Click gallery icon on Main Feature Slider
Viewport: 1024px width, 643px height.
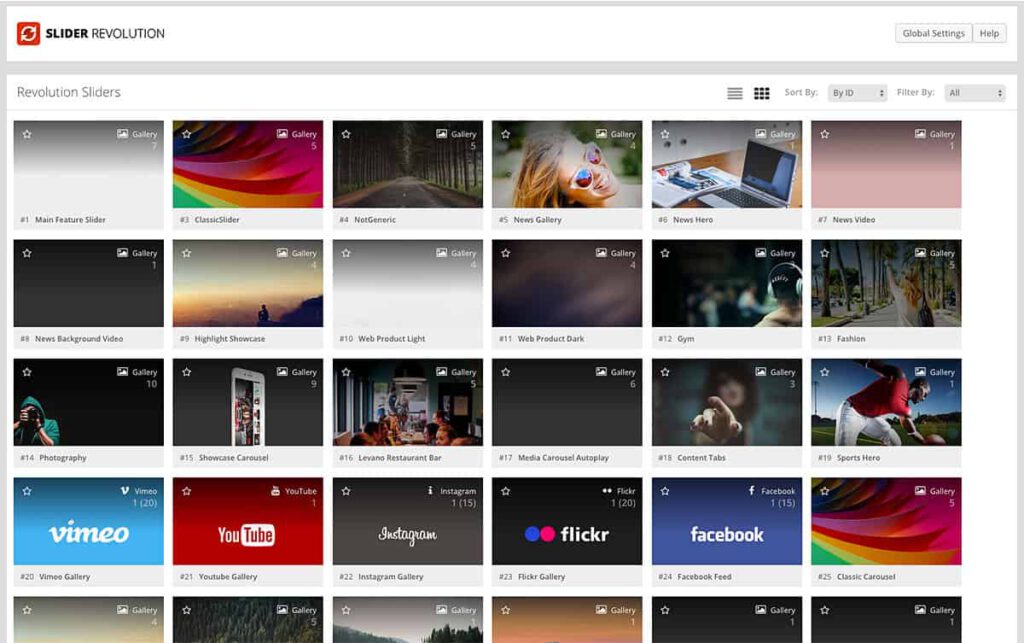point(122,133)
